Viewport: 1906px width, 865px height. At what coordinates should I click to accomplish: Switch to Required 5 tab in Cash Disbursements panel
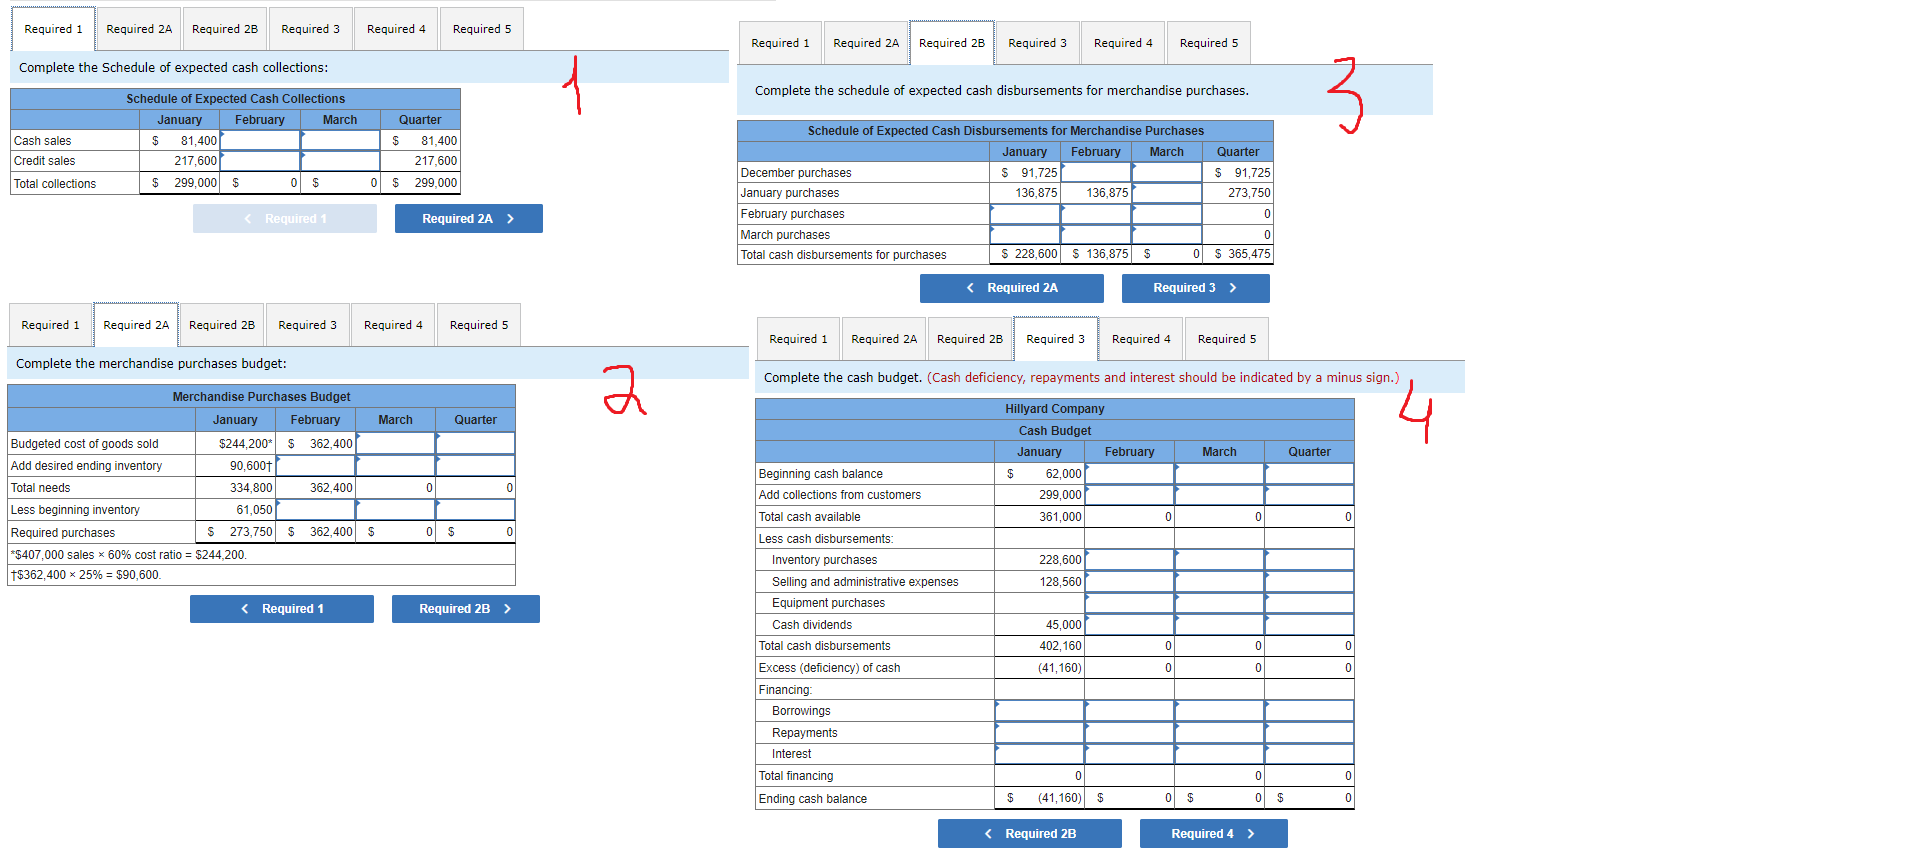1209,43
